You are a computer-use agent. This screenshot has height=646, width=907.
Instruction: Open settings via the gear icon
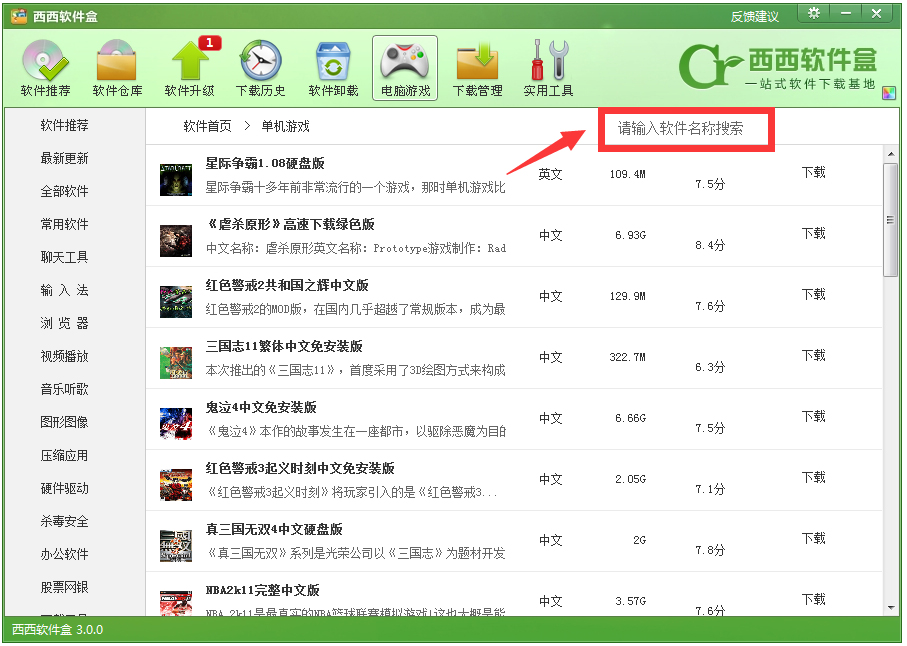(814, 13)
